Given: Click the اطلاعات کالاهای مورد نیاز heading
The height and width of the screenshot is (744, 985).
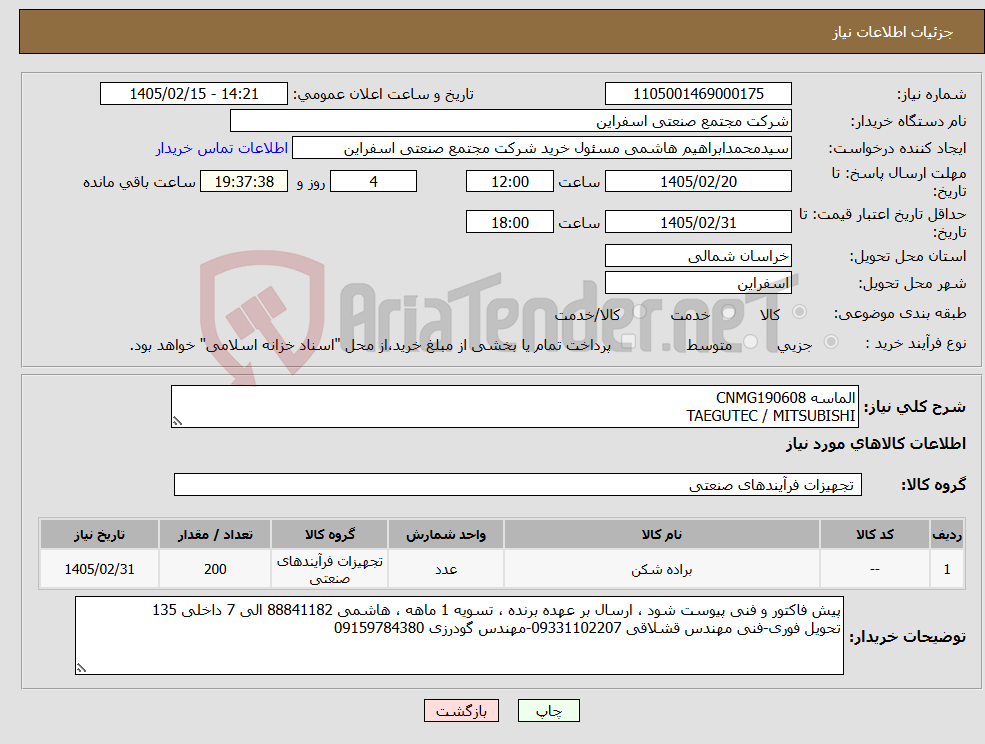Looking at the screenshot, I should tap(876, 444).
